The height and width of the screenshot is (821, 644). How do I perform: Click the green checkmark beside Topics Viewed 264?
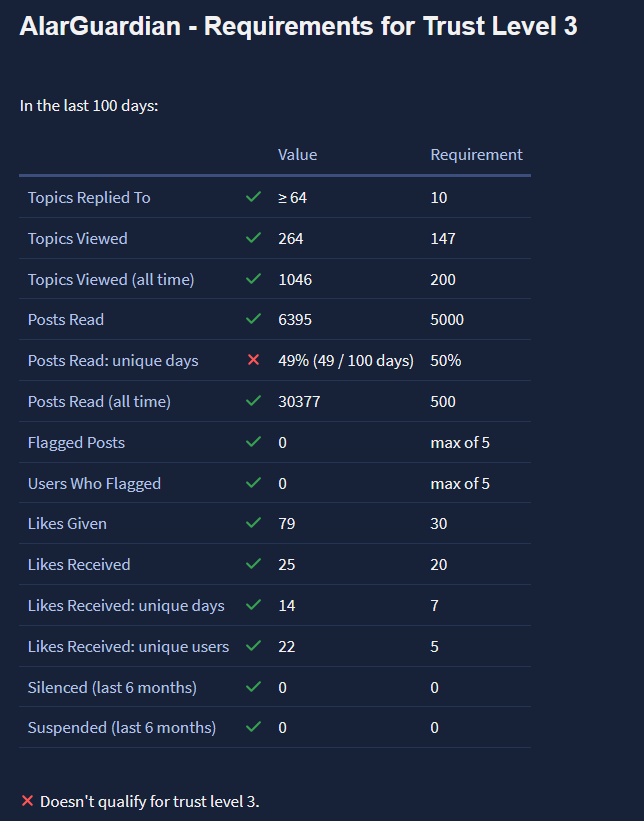[x=253, y=239]
